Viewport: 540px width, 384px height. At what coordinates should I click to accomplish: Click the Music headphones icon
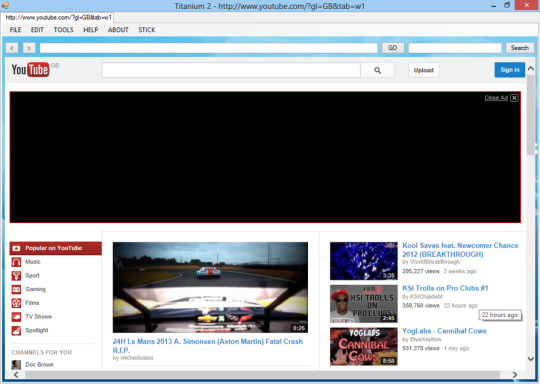(16, 262)
